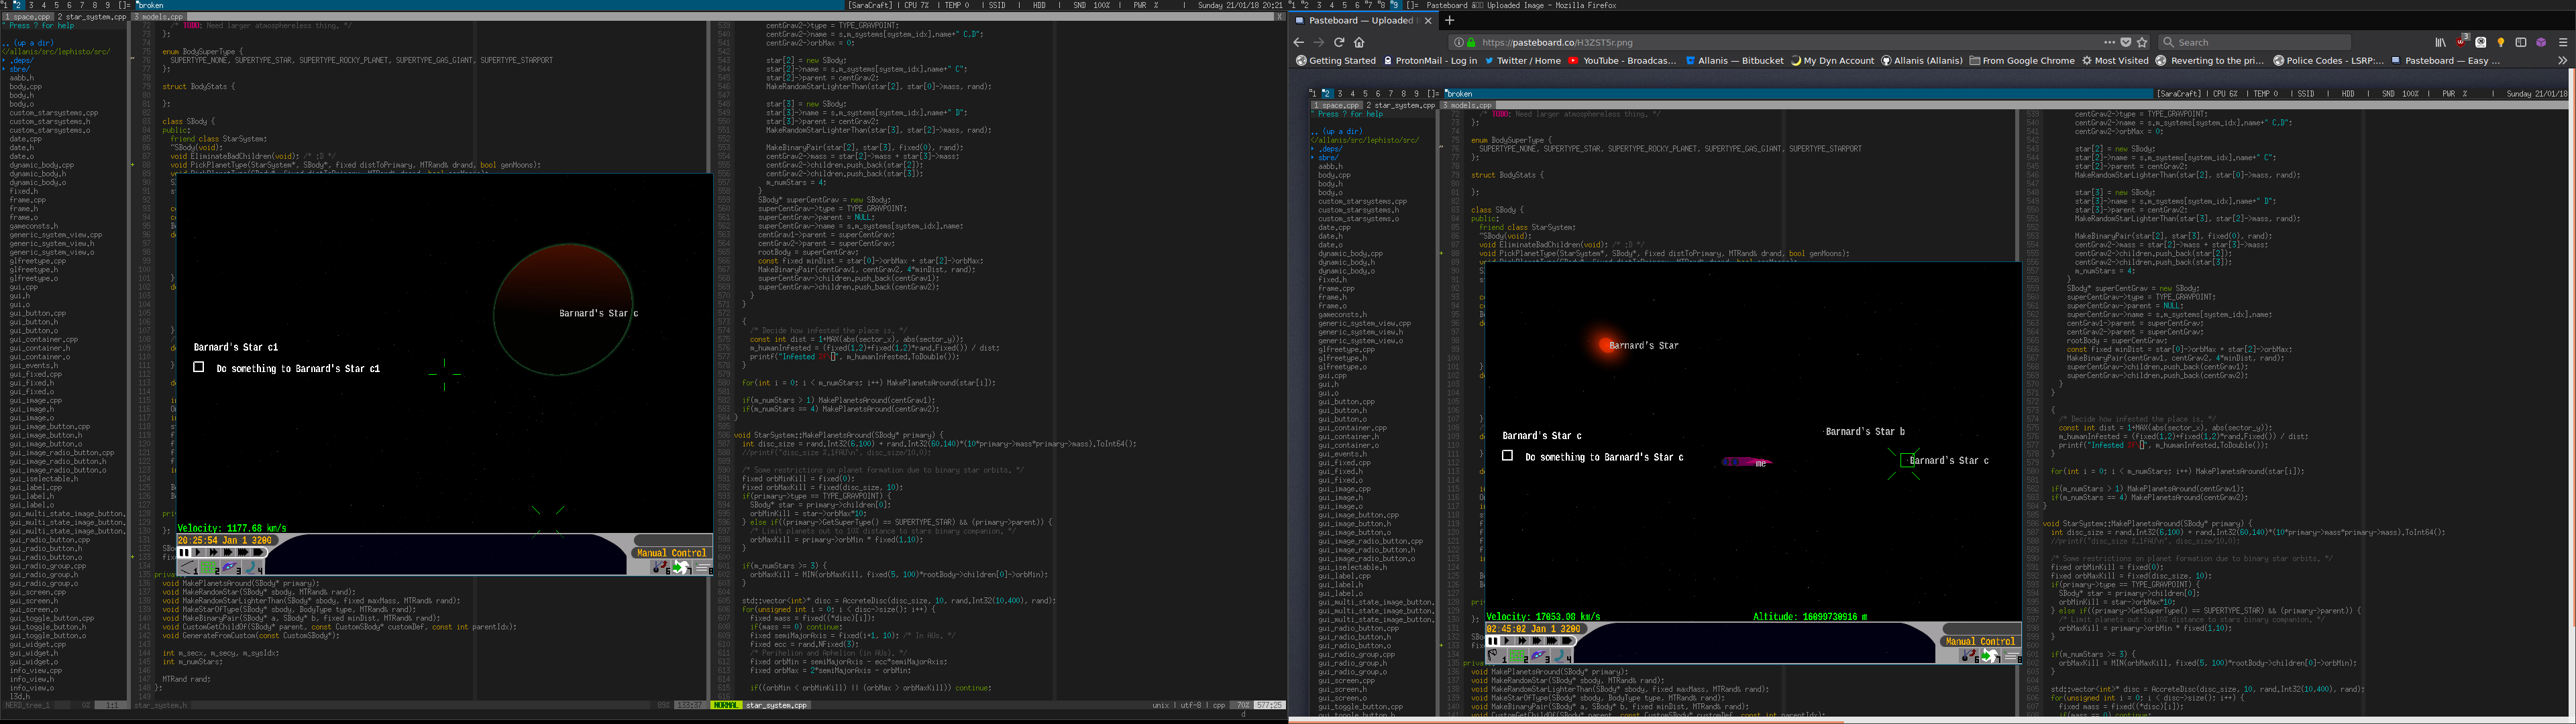
Task: Reload the page in Firefox
Action: 1339,42
